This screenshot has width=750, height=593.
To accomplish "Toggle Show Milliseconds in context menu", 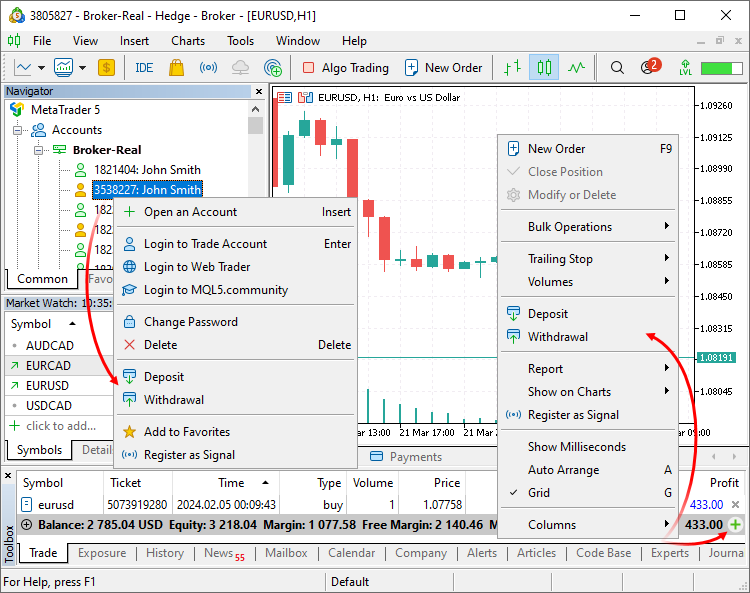I will (589, 447).
